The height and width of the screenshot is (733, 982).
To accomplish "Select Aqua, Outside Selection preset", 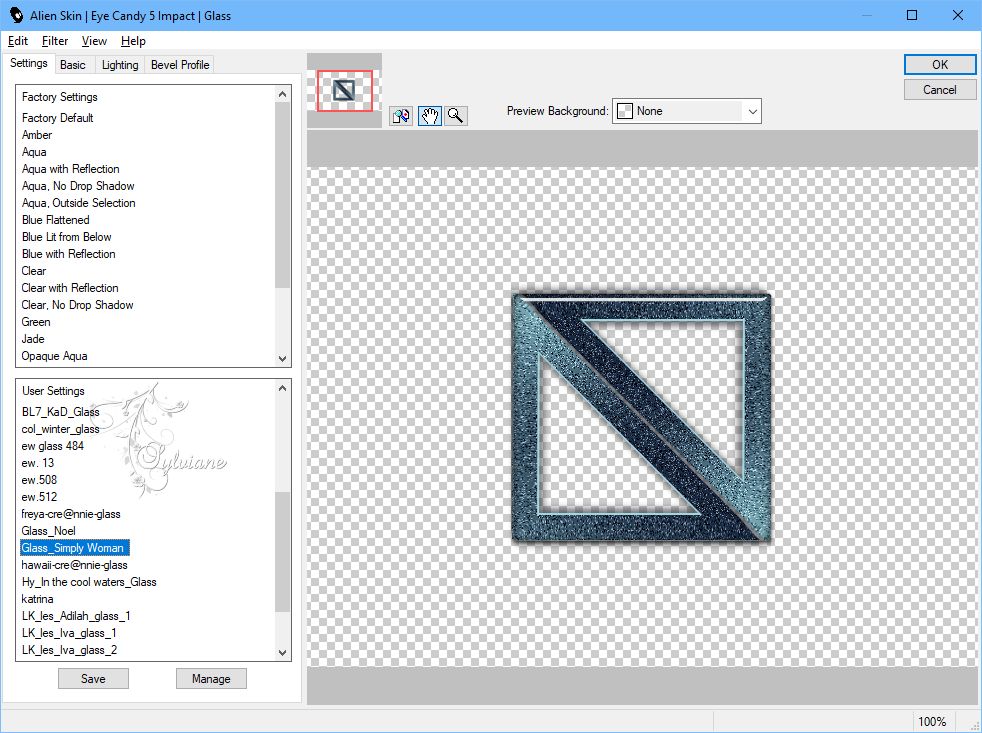I will pos(78,202).
